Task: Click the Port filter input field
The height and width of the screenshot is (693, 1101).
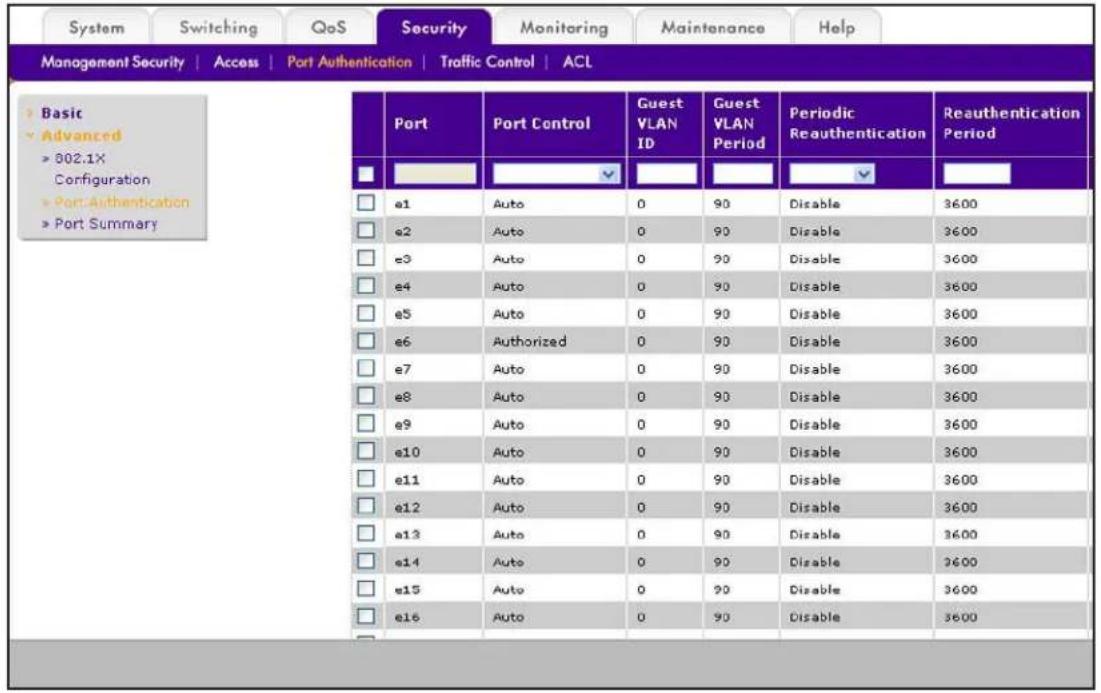Action: [435, 173]
